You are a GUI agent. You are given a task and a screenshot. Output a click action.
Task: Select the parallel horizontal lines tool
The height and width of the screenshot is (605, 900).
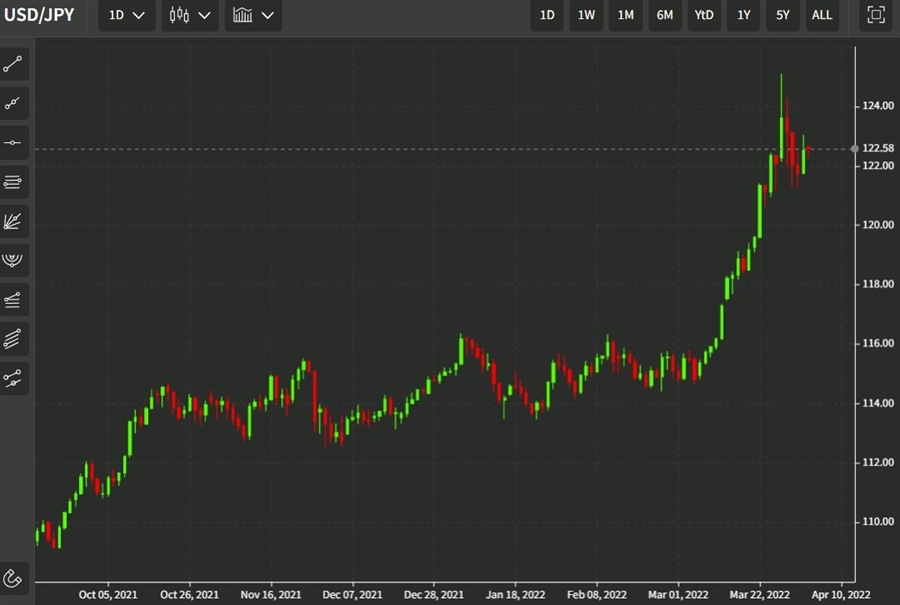click(13, 182)
